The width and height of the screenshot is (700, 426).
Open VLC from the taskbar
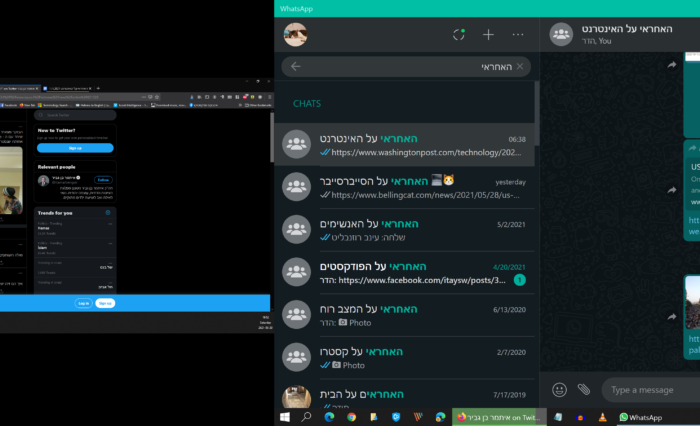602,417
